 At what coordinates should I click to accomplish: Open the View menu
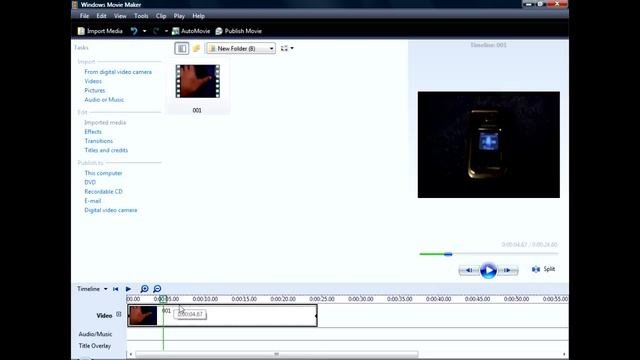[x=120, y=16]
